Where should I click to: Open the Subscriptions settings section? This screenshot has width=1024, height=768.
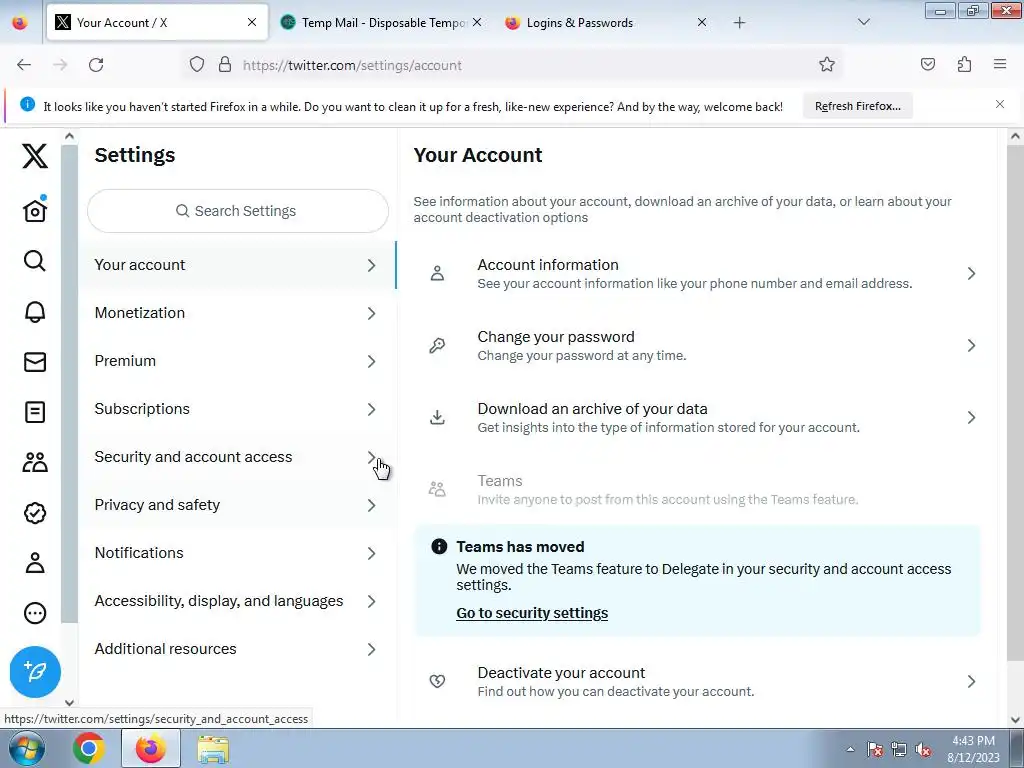pos(236,409)
